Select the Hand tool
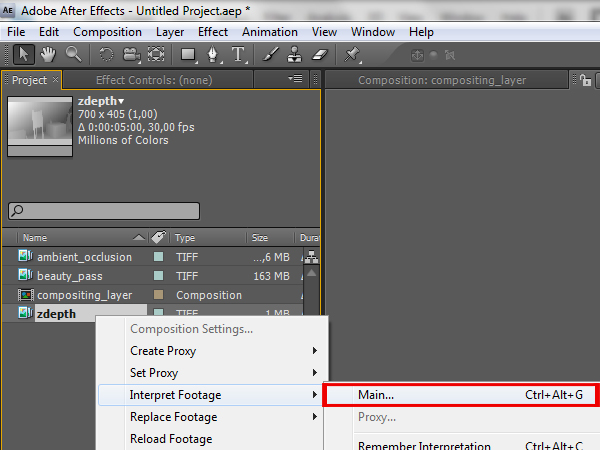 coord(48,54)
